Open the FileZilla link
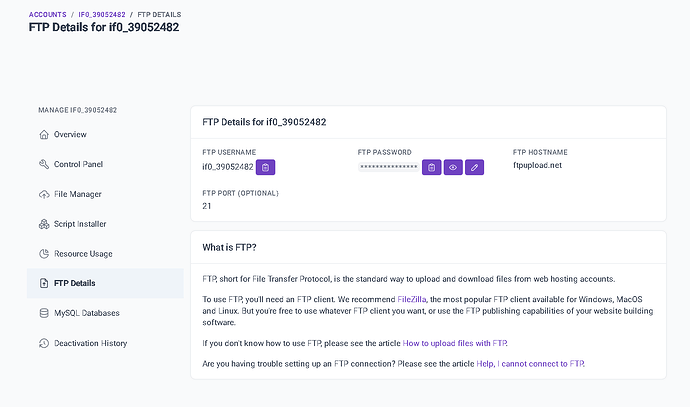Screen dimensions: 690x407 tap(411, 299)
